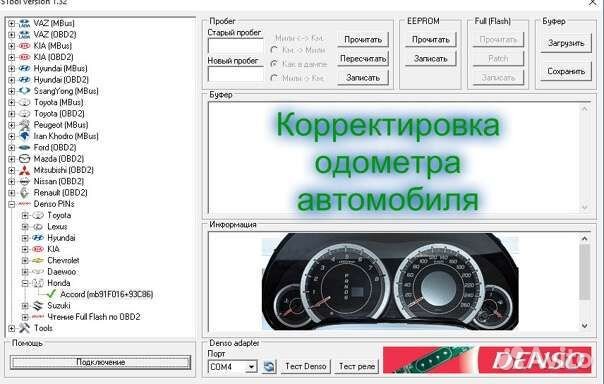This screenshot has width=604, height=384.
Task: Expand the Tools tree node
Action: (12, 329)
